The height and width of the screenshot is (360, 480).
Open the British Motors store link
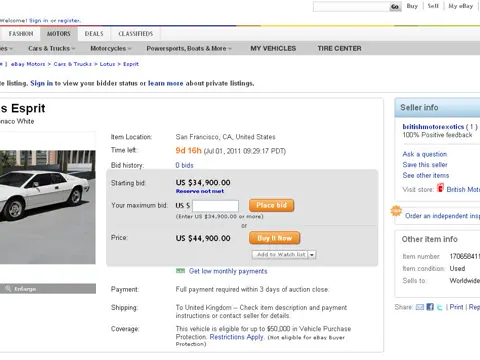463,189
